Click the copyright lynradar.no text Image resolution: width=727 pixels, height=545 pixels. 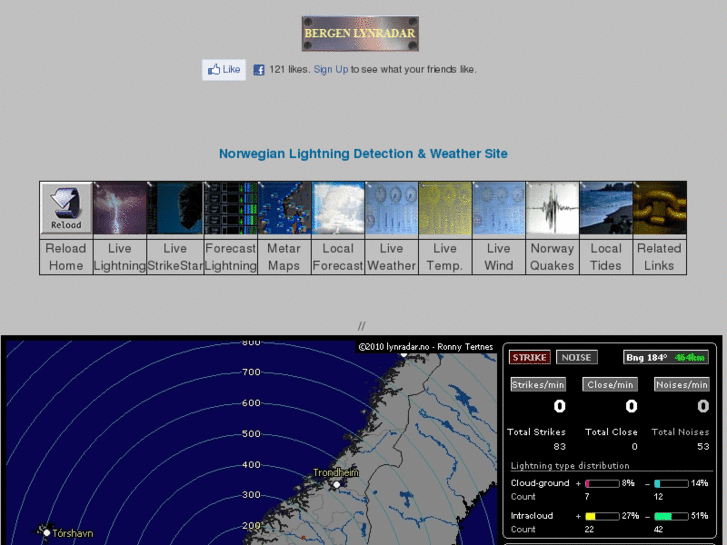click(426, 346)
